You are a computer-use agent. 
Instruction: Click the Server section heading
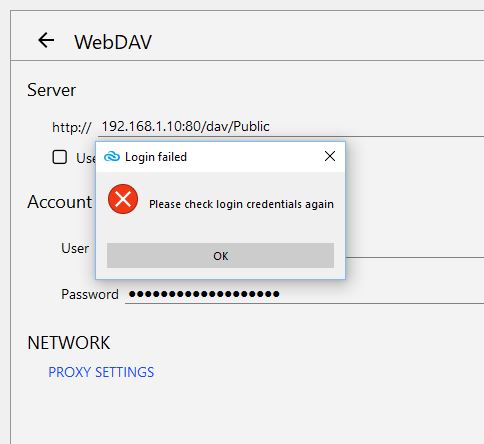[51, 90]
